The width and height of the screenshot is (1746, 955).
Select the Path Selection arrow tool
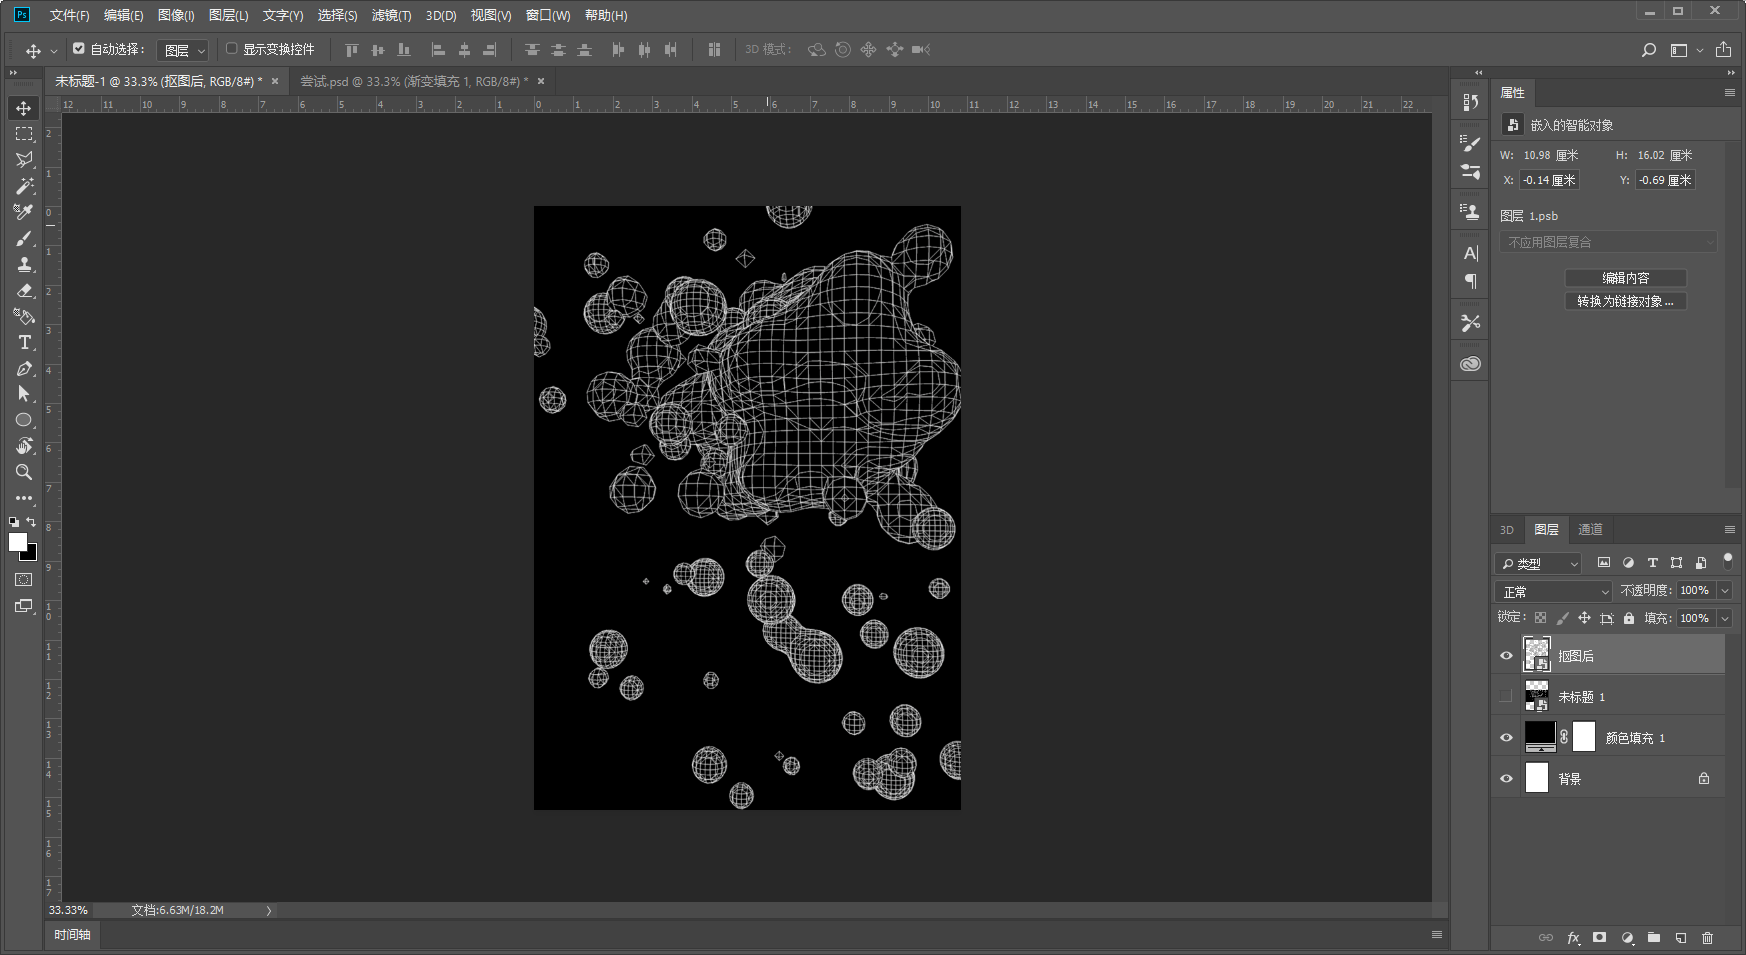24,394
